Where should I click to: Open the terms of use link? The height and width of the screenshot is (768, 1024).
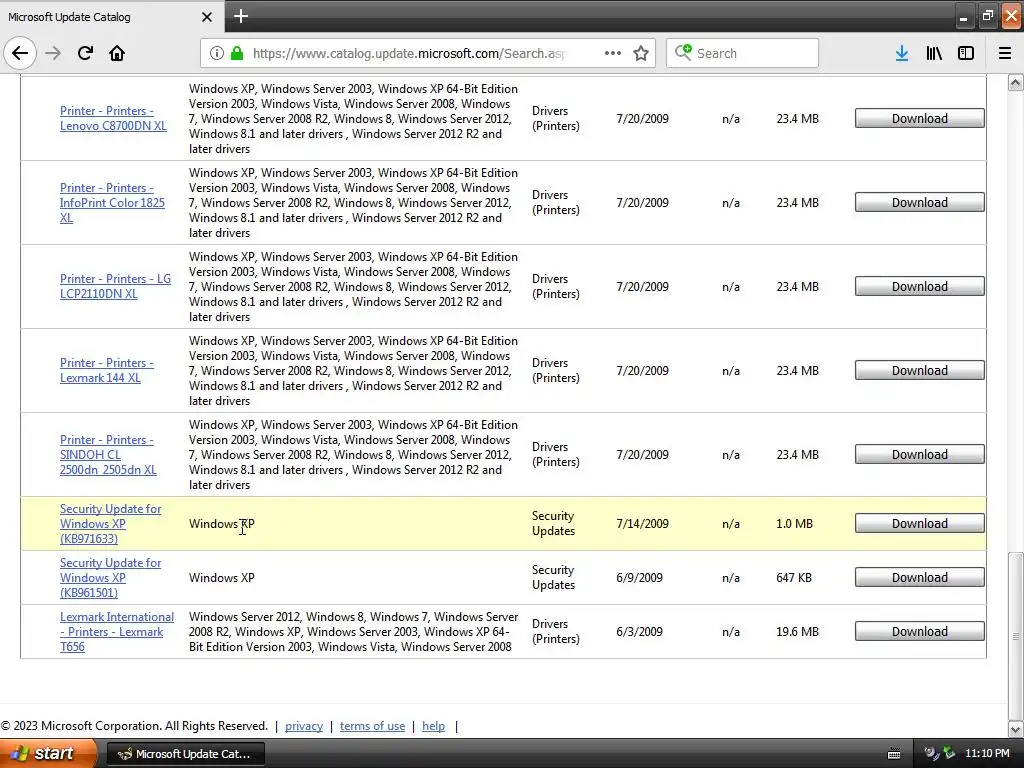[x=372, y=726]
